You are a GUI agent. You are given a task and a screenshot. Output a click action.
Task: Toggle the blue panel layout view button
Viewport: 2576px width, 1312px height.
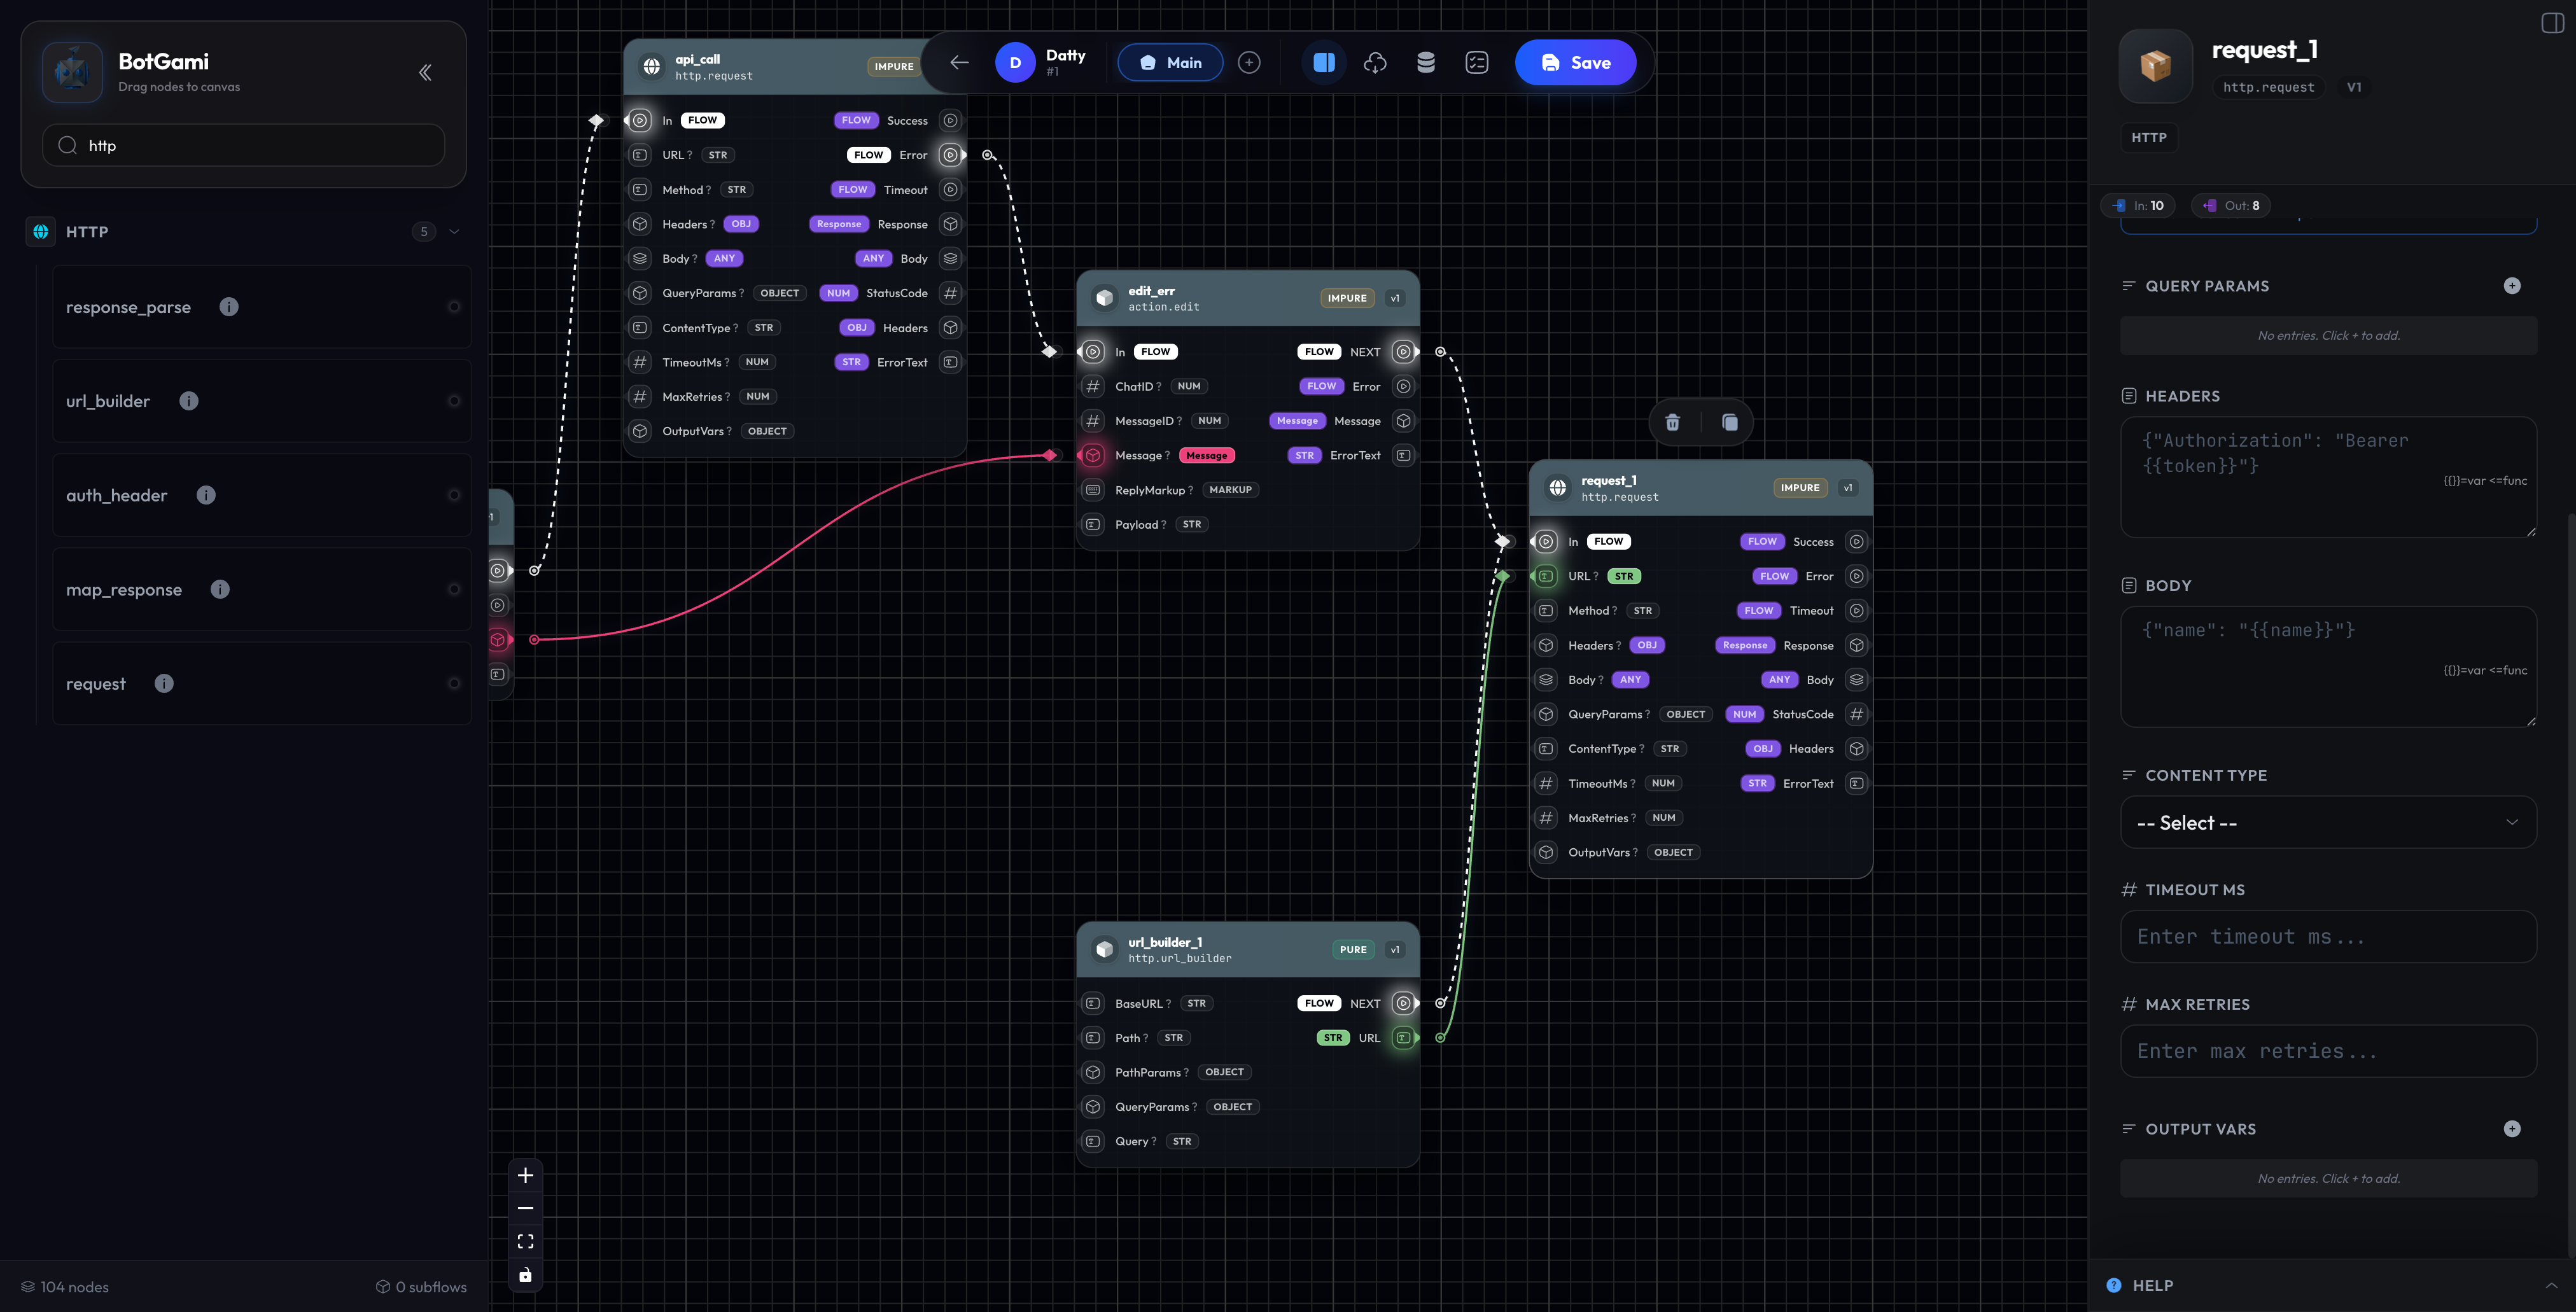[1324, 63]
